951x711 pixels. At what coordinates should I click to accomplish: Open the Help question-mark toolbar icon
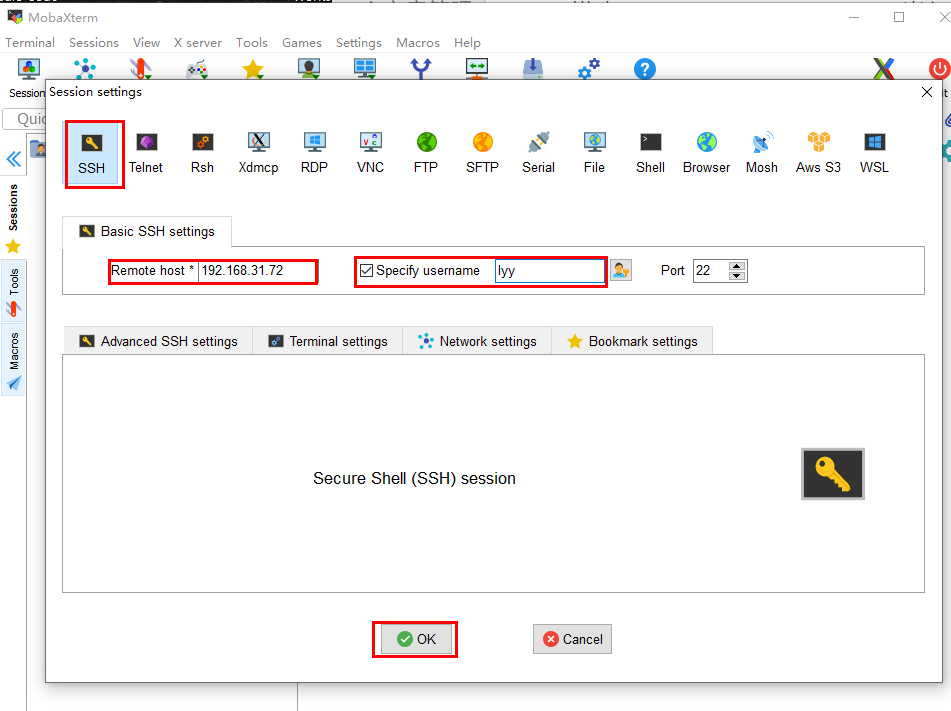[x=645, y=69]
